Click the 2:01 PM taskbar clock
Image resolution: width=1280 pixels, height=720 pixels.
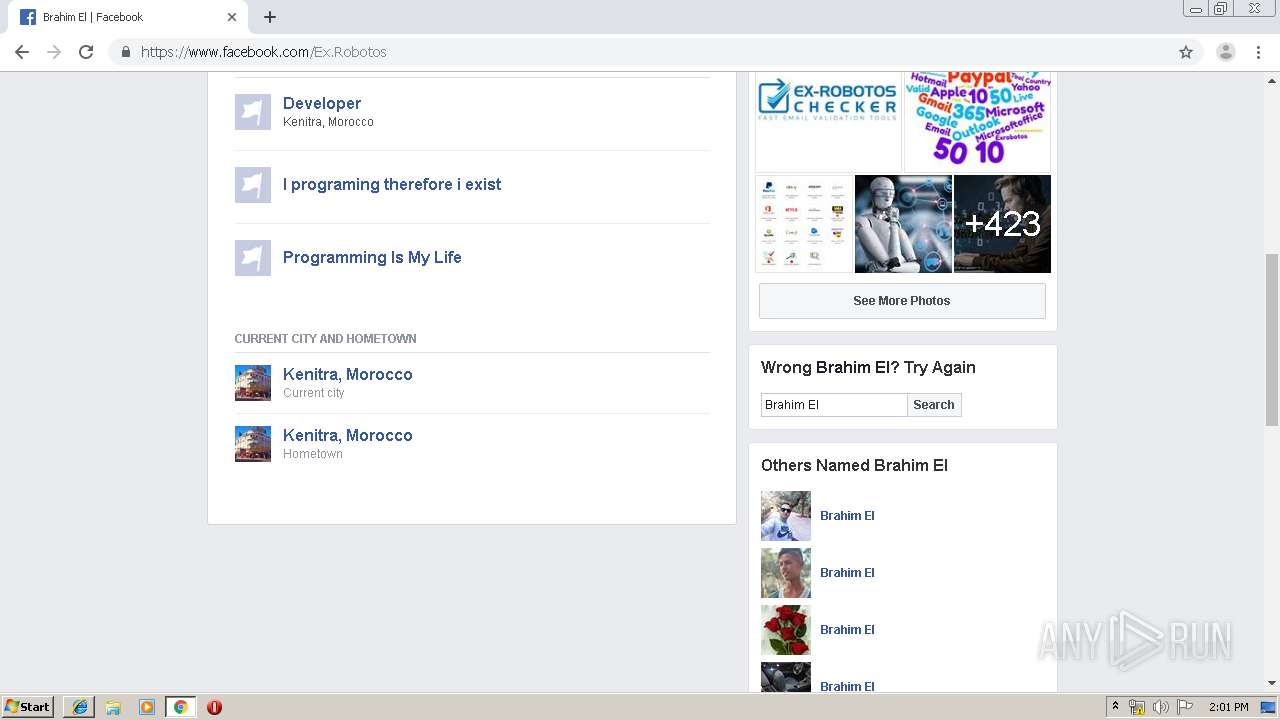(1228, 707)
